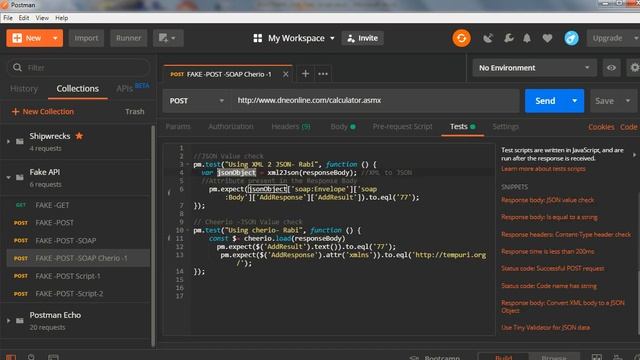
Task: Click the heart icon in header
Action: pos(547,38)
